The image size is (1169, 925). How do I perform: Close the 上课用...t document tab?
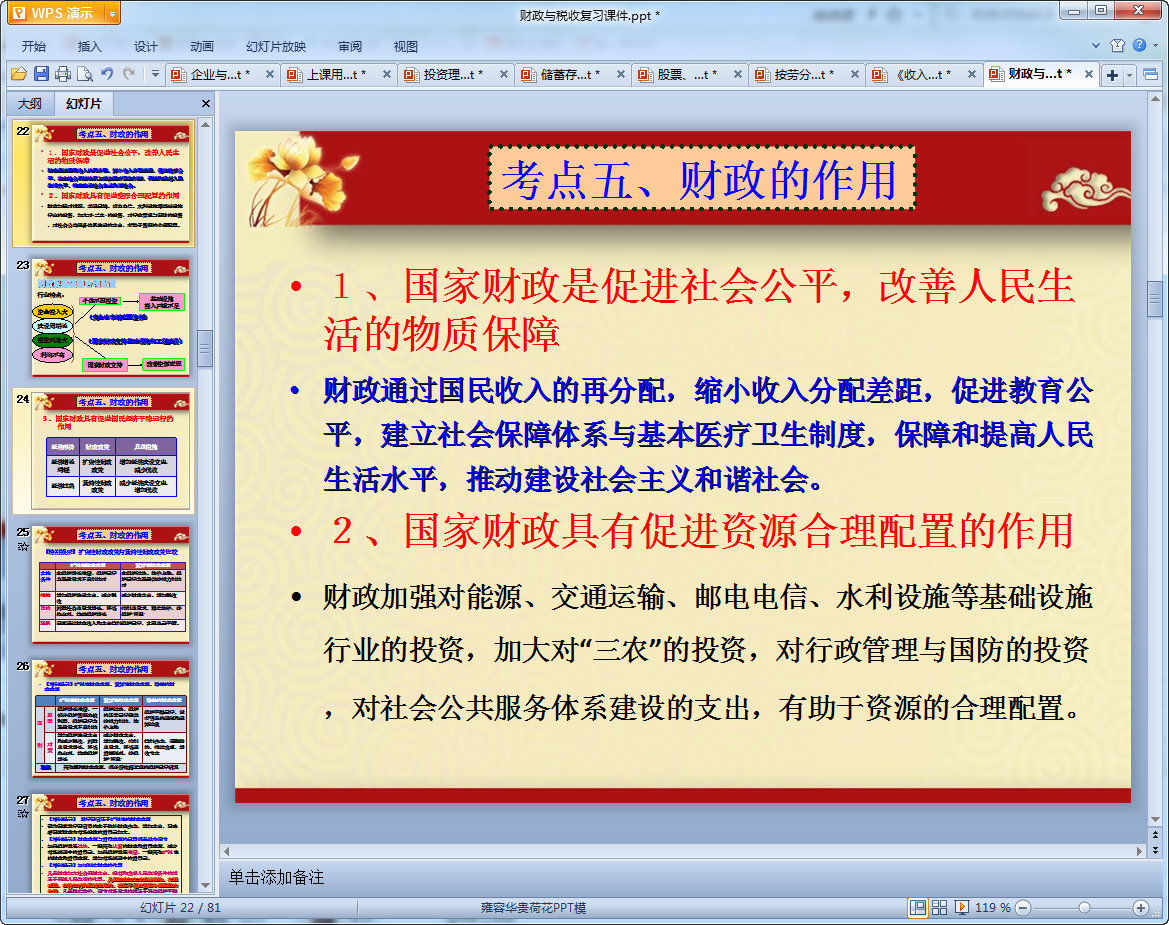387,75
